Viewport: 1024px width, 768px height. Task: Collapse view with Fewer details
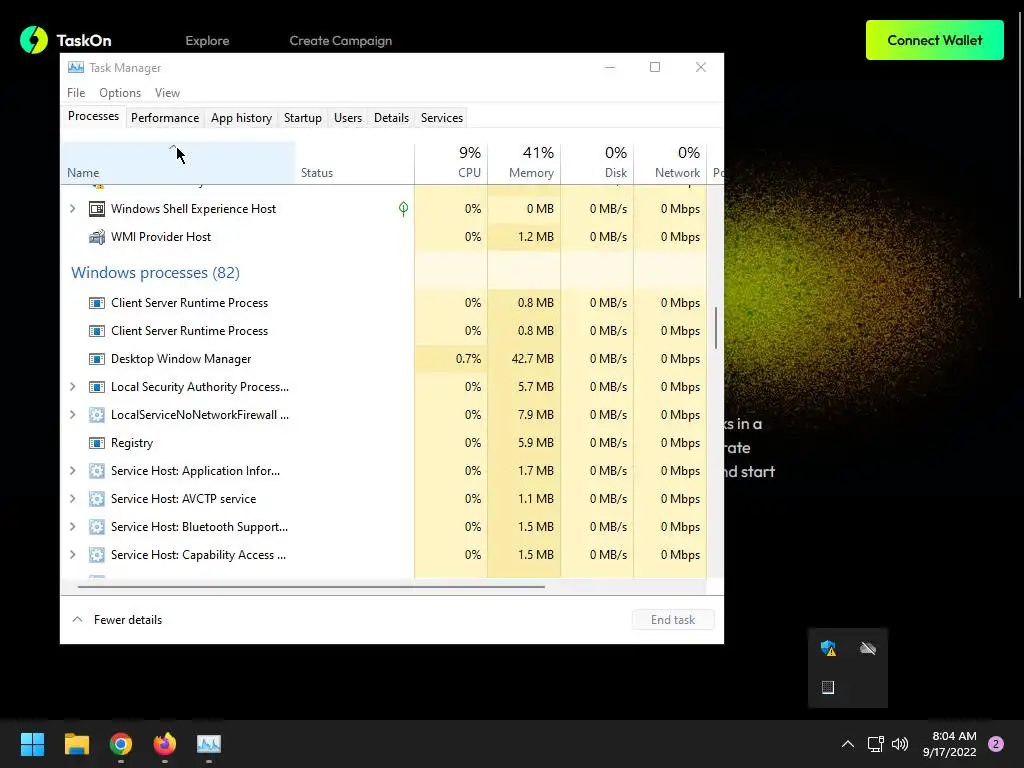(x=117, y=620)
